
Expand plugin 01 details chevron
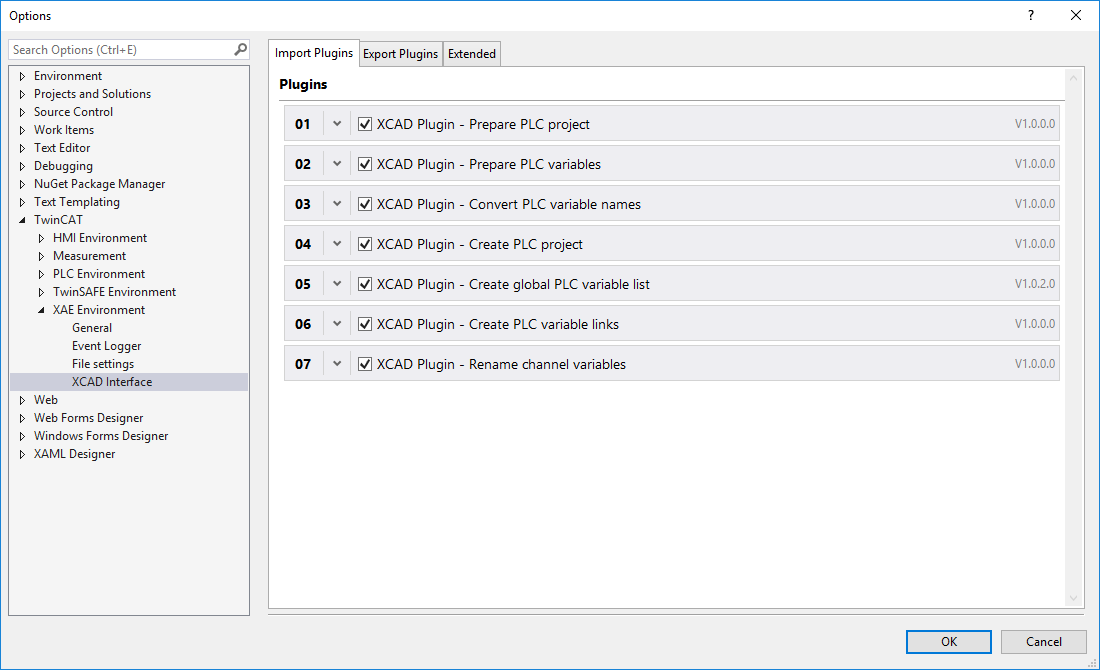pos(337,124)
